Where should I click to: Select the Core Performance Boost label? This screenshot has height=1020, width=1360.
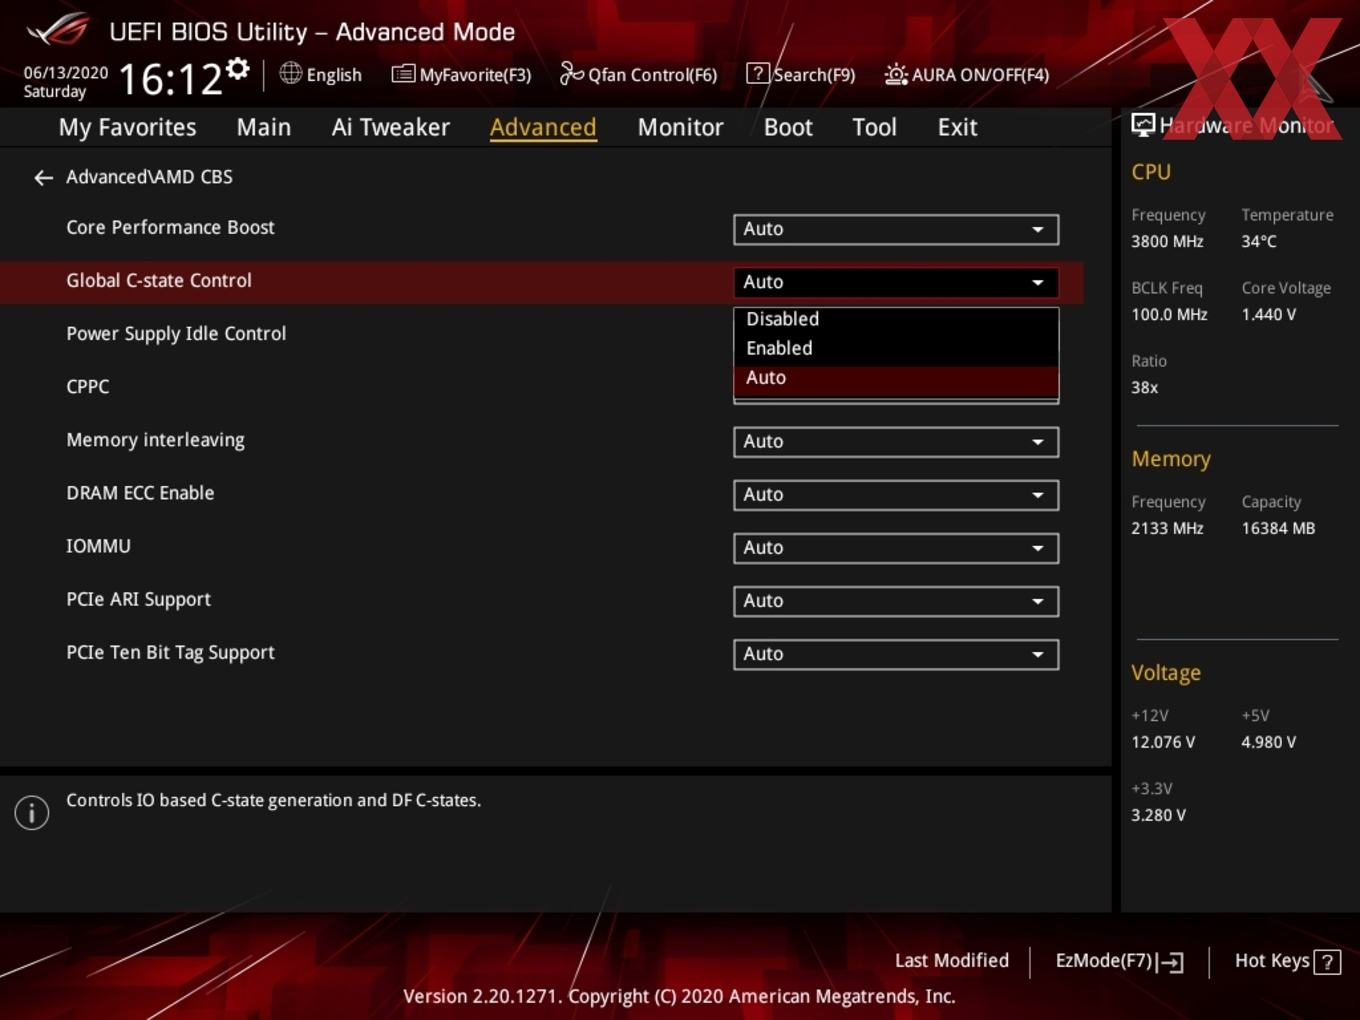(170, 228)
